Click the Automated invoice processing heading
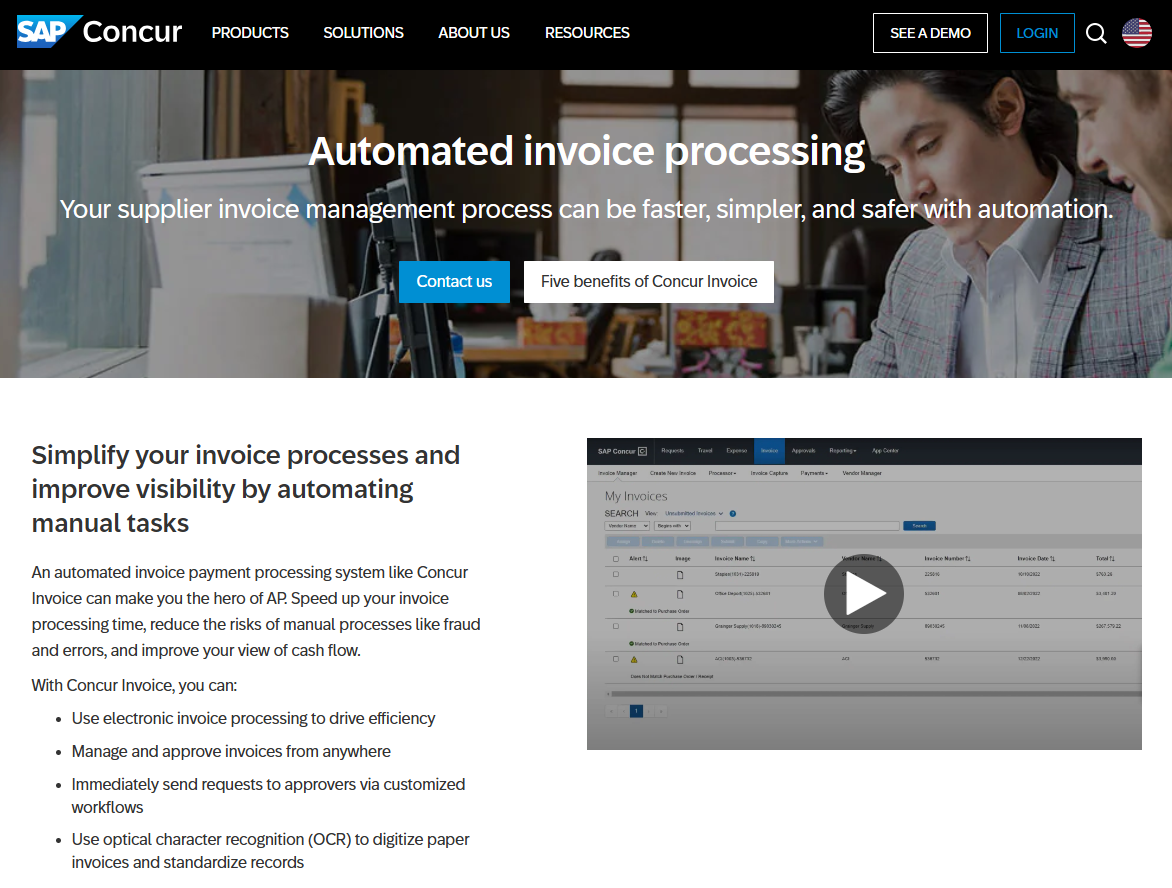1172x888 pixels. [x=587, y=151]
